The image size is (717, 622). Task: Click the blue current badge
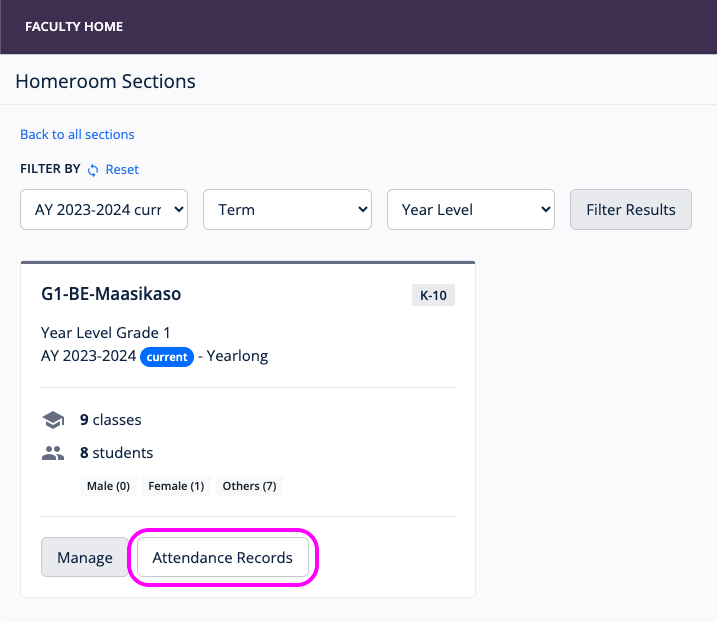(x=167, y=357)
